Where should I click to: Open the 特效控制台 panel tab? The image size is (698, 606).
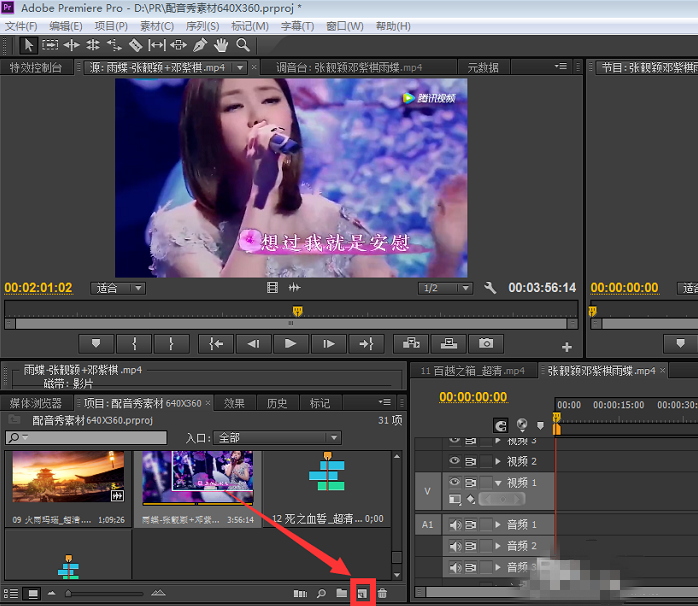pyautogui.click(x=35, y=67)
